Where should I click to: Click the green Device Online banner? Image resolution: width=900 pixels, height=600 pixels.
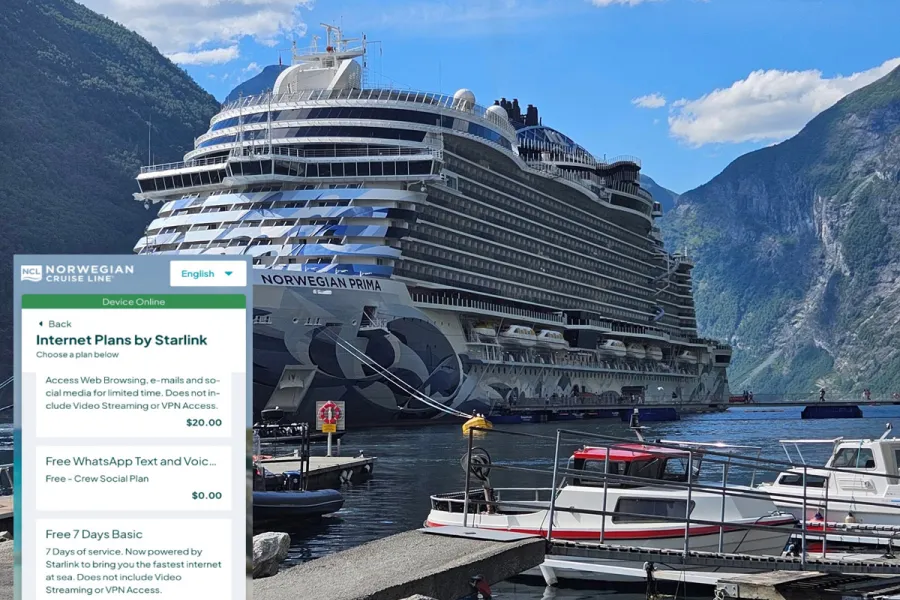pyautogui.click(x=134, y=301)
